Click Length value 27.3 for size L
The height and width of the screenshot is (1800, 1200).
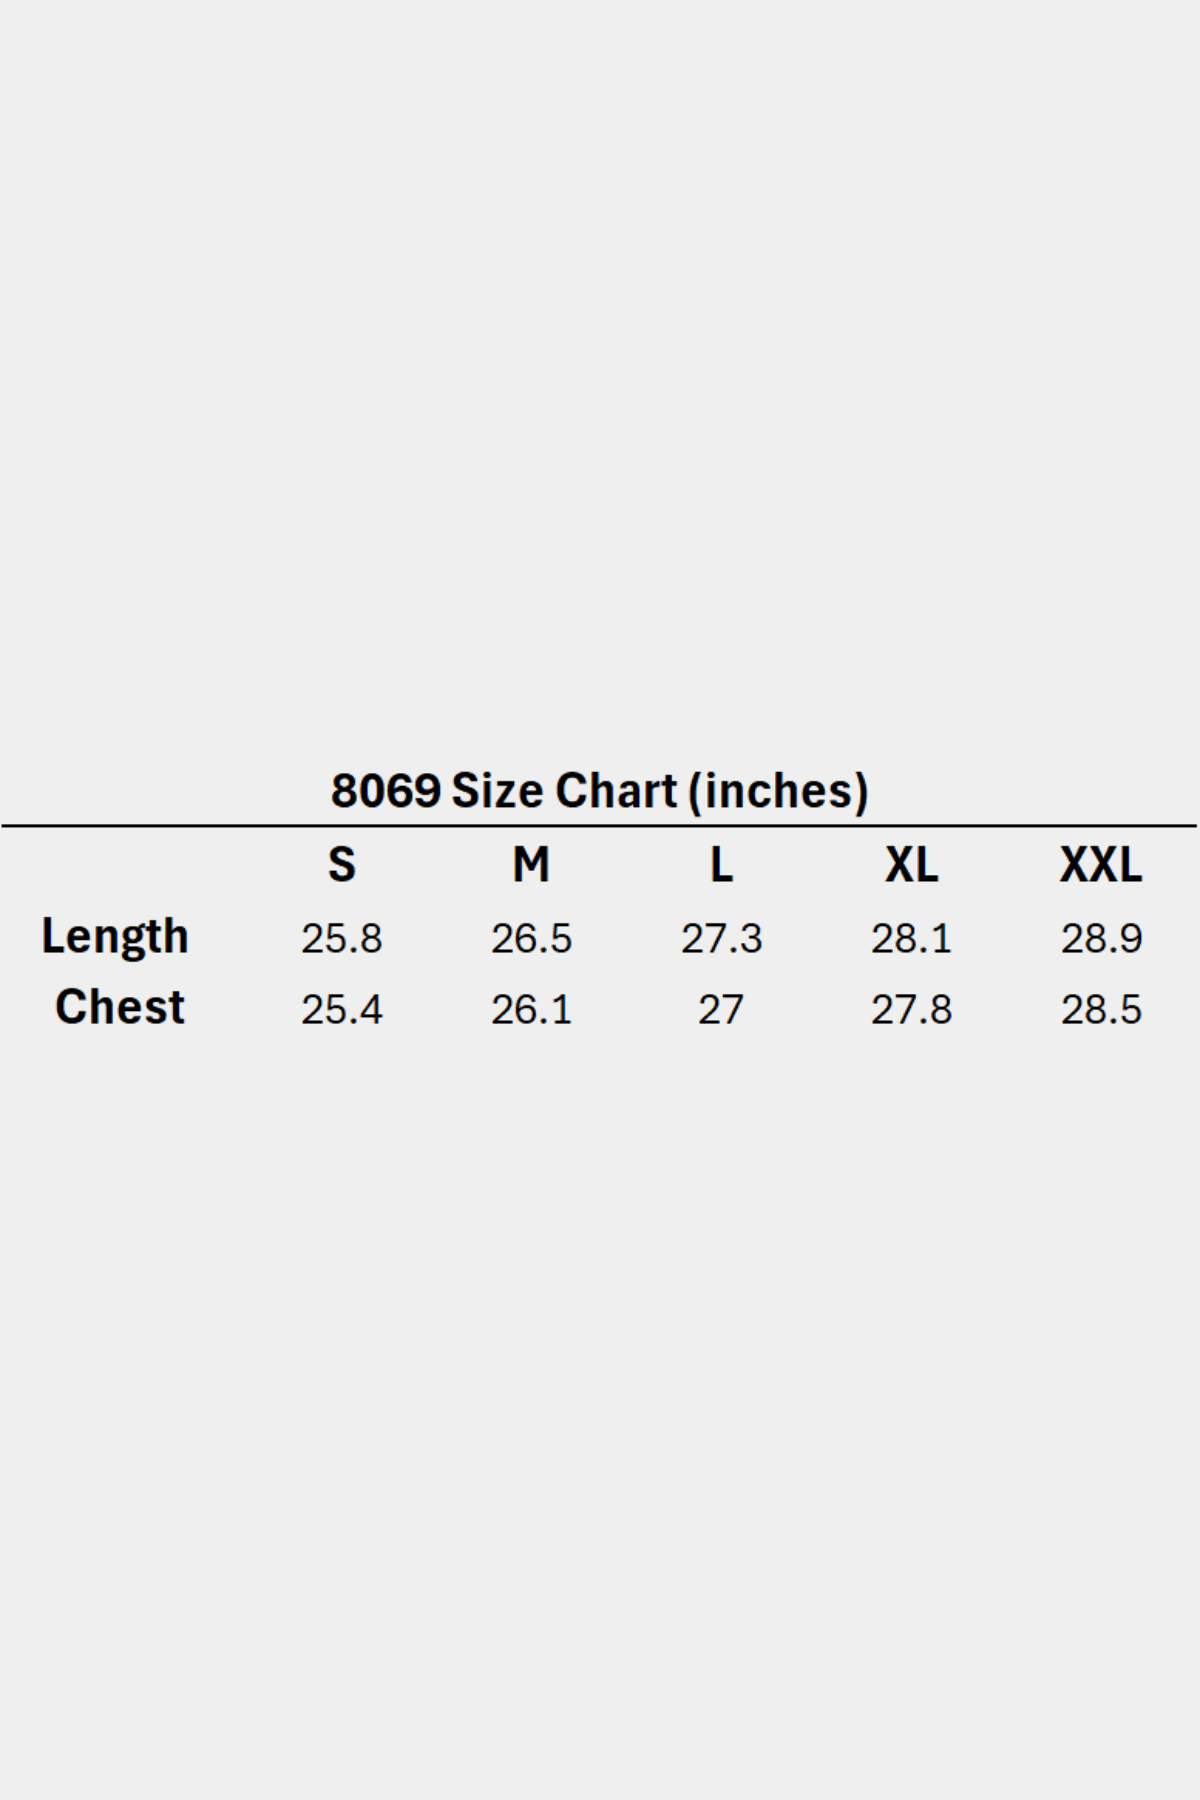point(721,939)
